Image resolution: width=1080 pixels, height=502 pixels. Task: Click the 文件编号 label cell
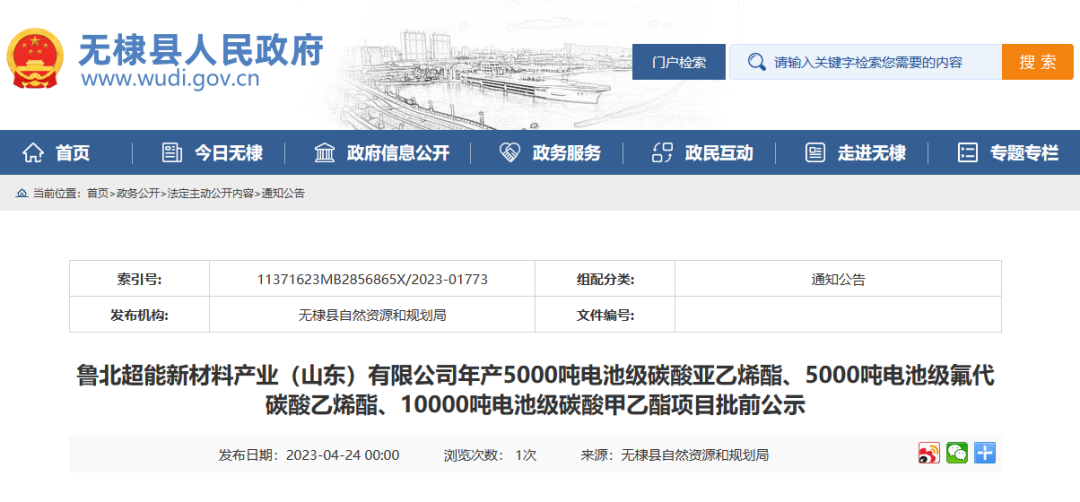(605, 315)
